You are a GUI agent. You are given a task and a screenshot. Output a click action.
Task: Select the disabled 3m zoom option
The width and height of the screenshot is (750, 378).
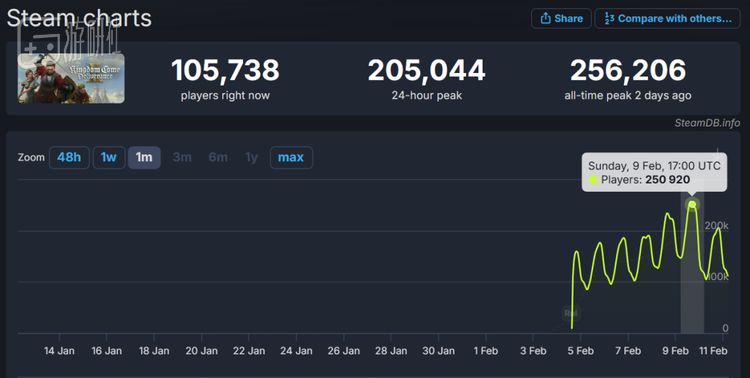[x=182, y=157]
